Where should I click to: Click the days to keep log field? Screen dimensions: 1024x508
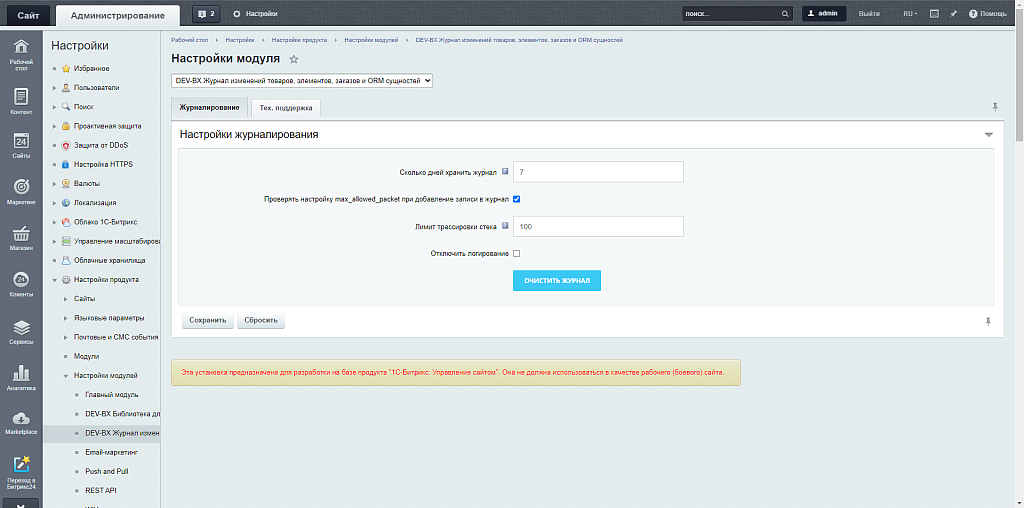(598, 172)
